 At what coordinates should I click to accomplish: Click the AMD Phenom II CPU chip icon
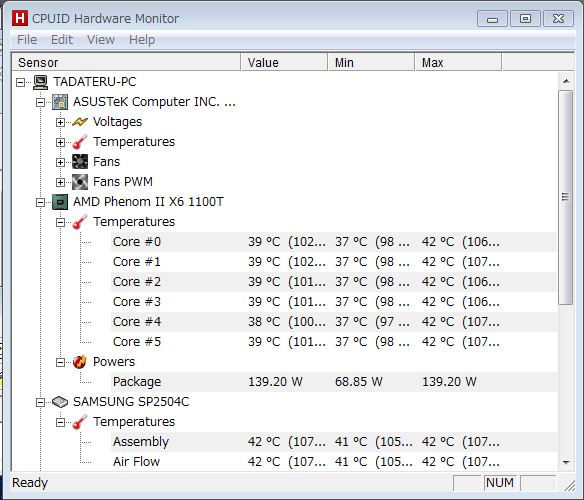60,202
